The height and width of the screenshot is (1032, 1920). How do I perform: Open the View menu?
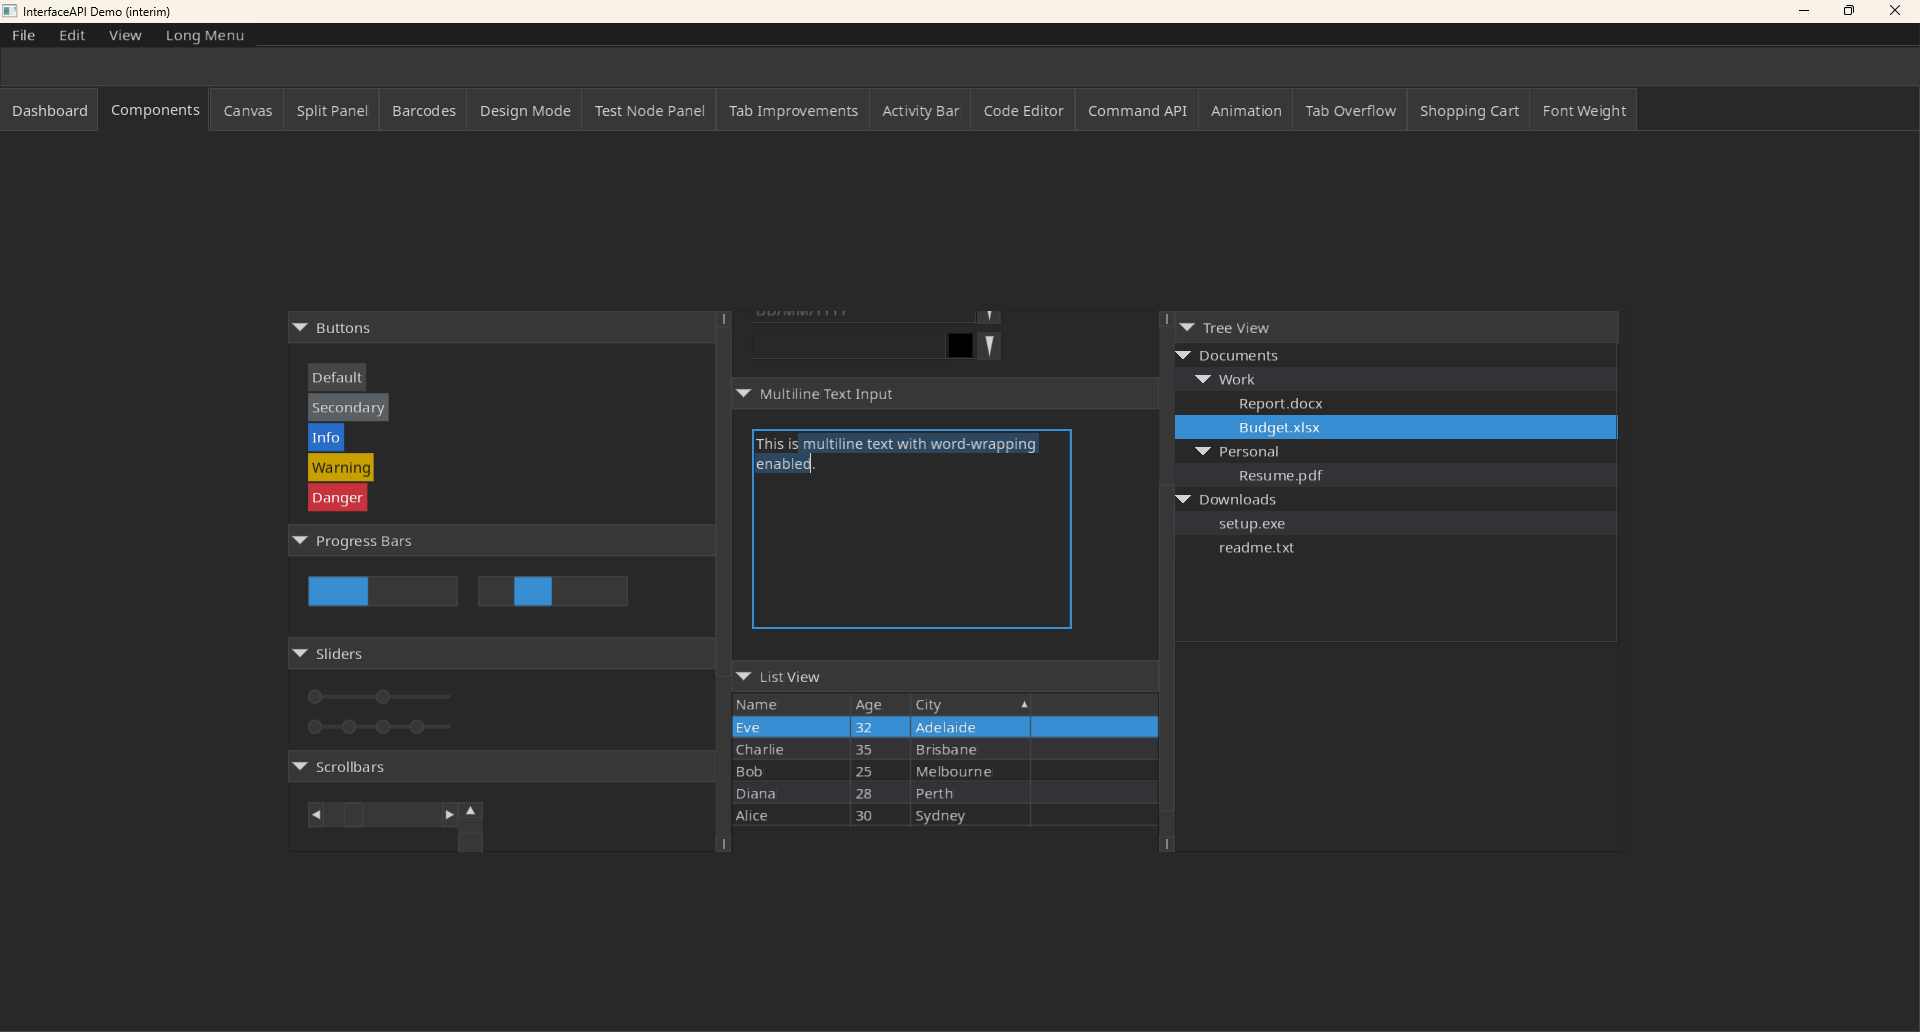pyautogui.click(x=125, y=35)
